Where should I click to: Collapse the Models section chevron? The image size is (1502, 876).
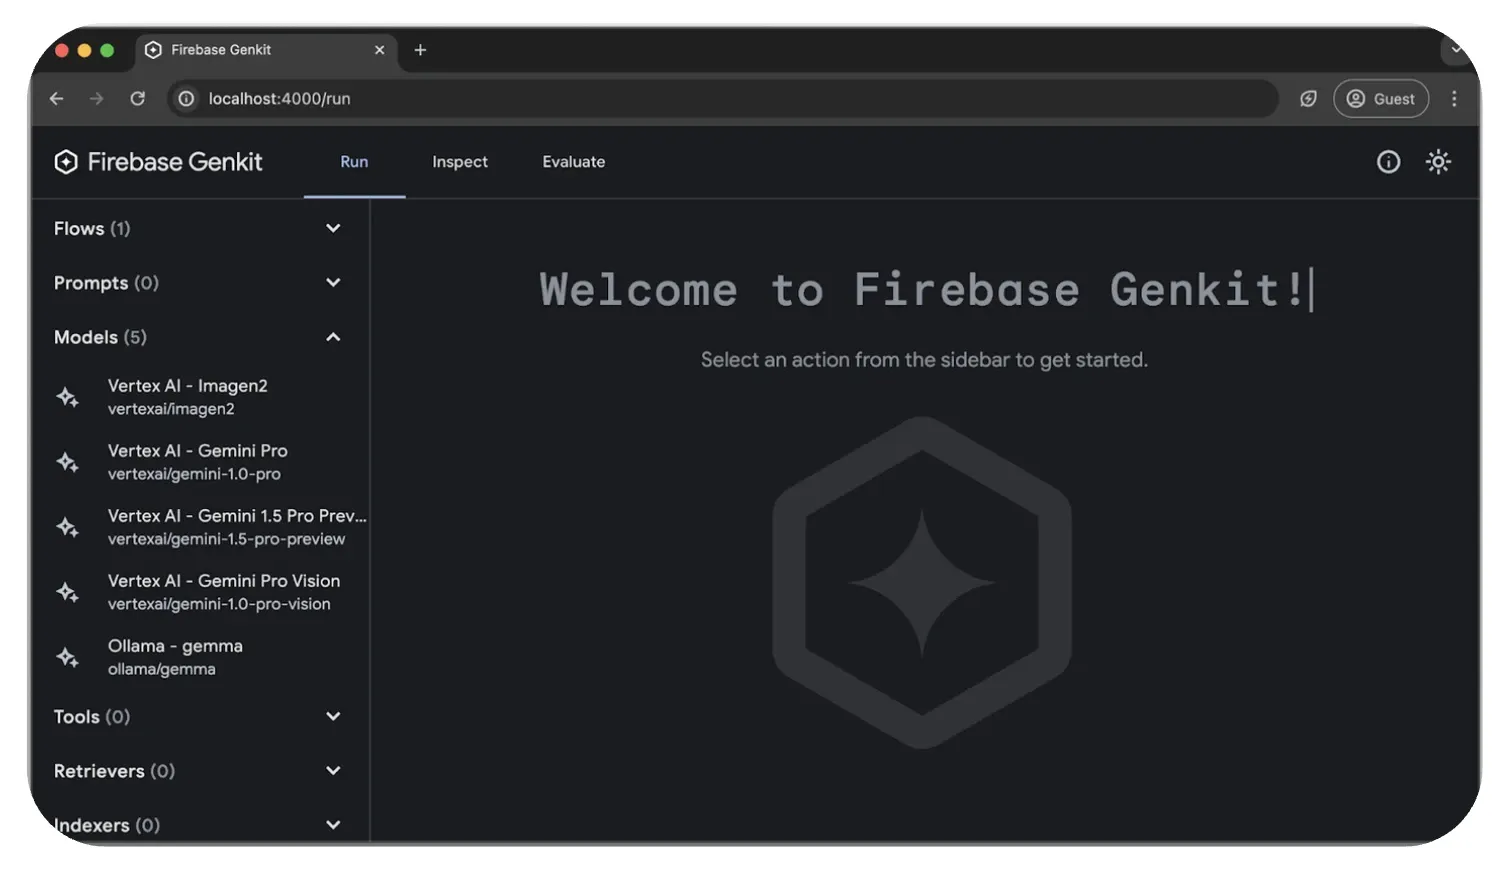pos(333,337)
